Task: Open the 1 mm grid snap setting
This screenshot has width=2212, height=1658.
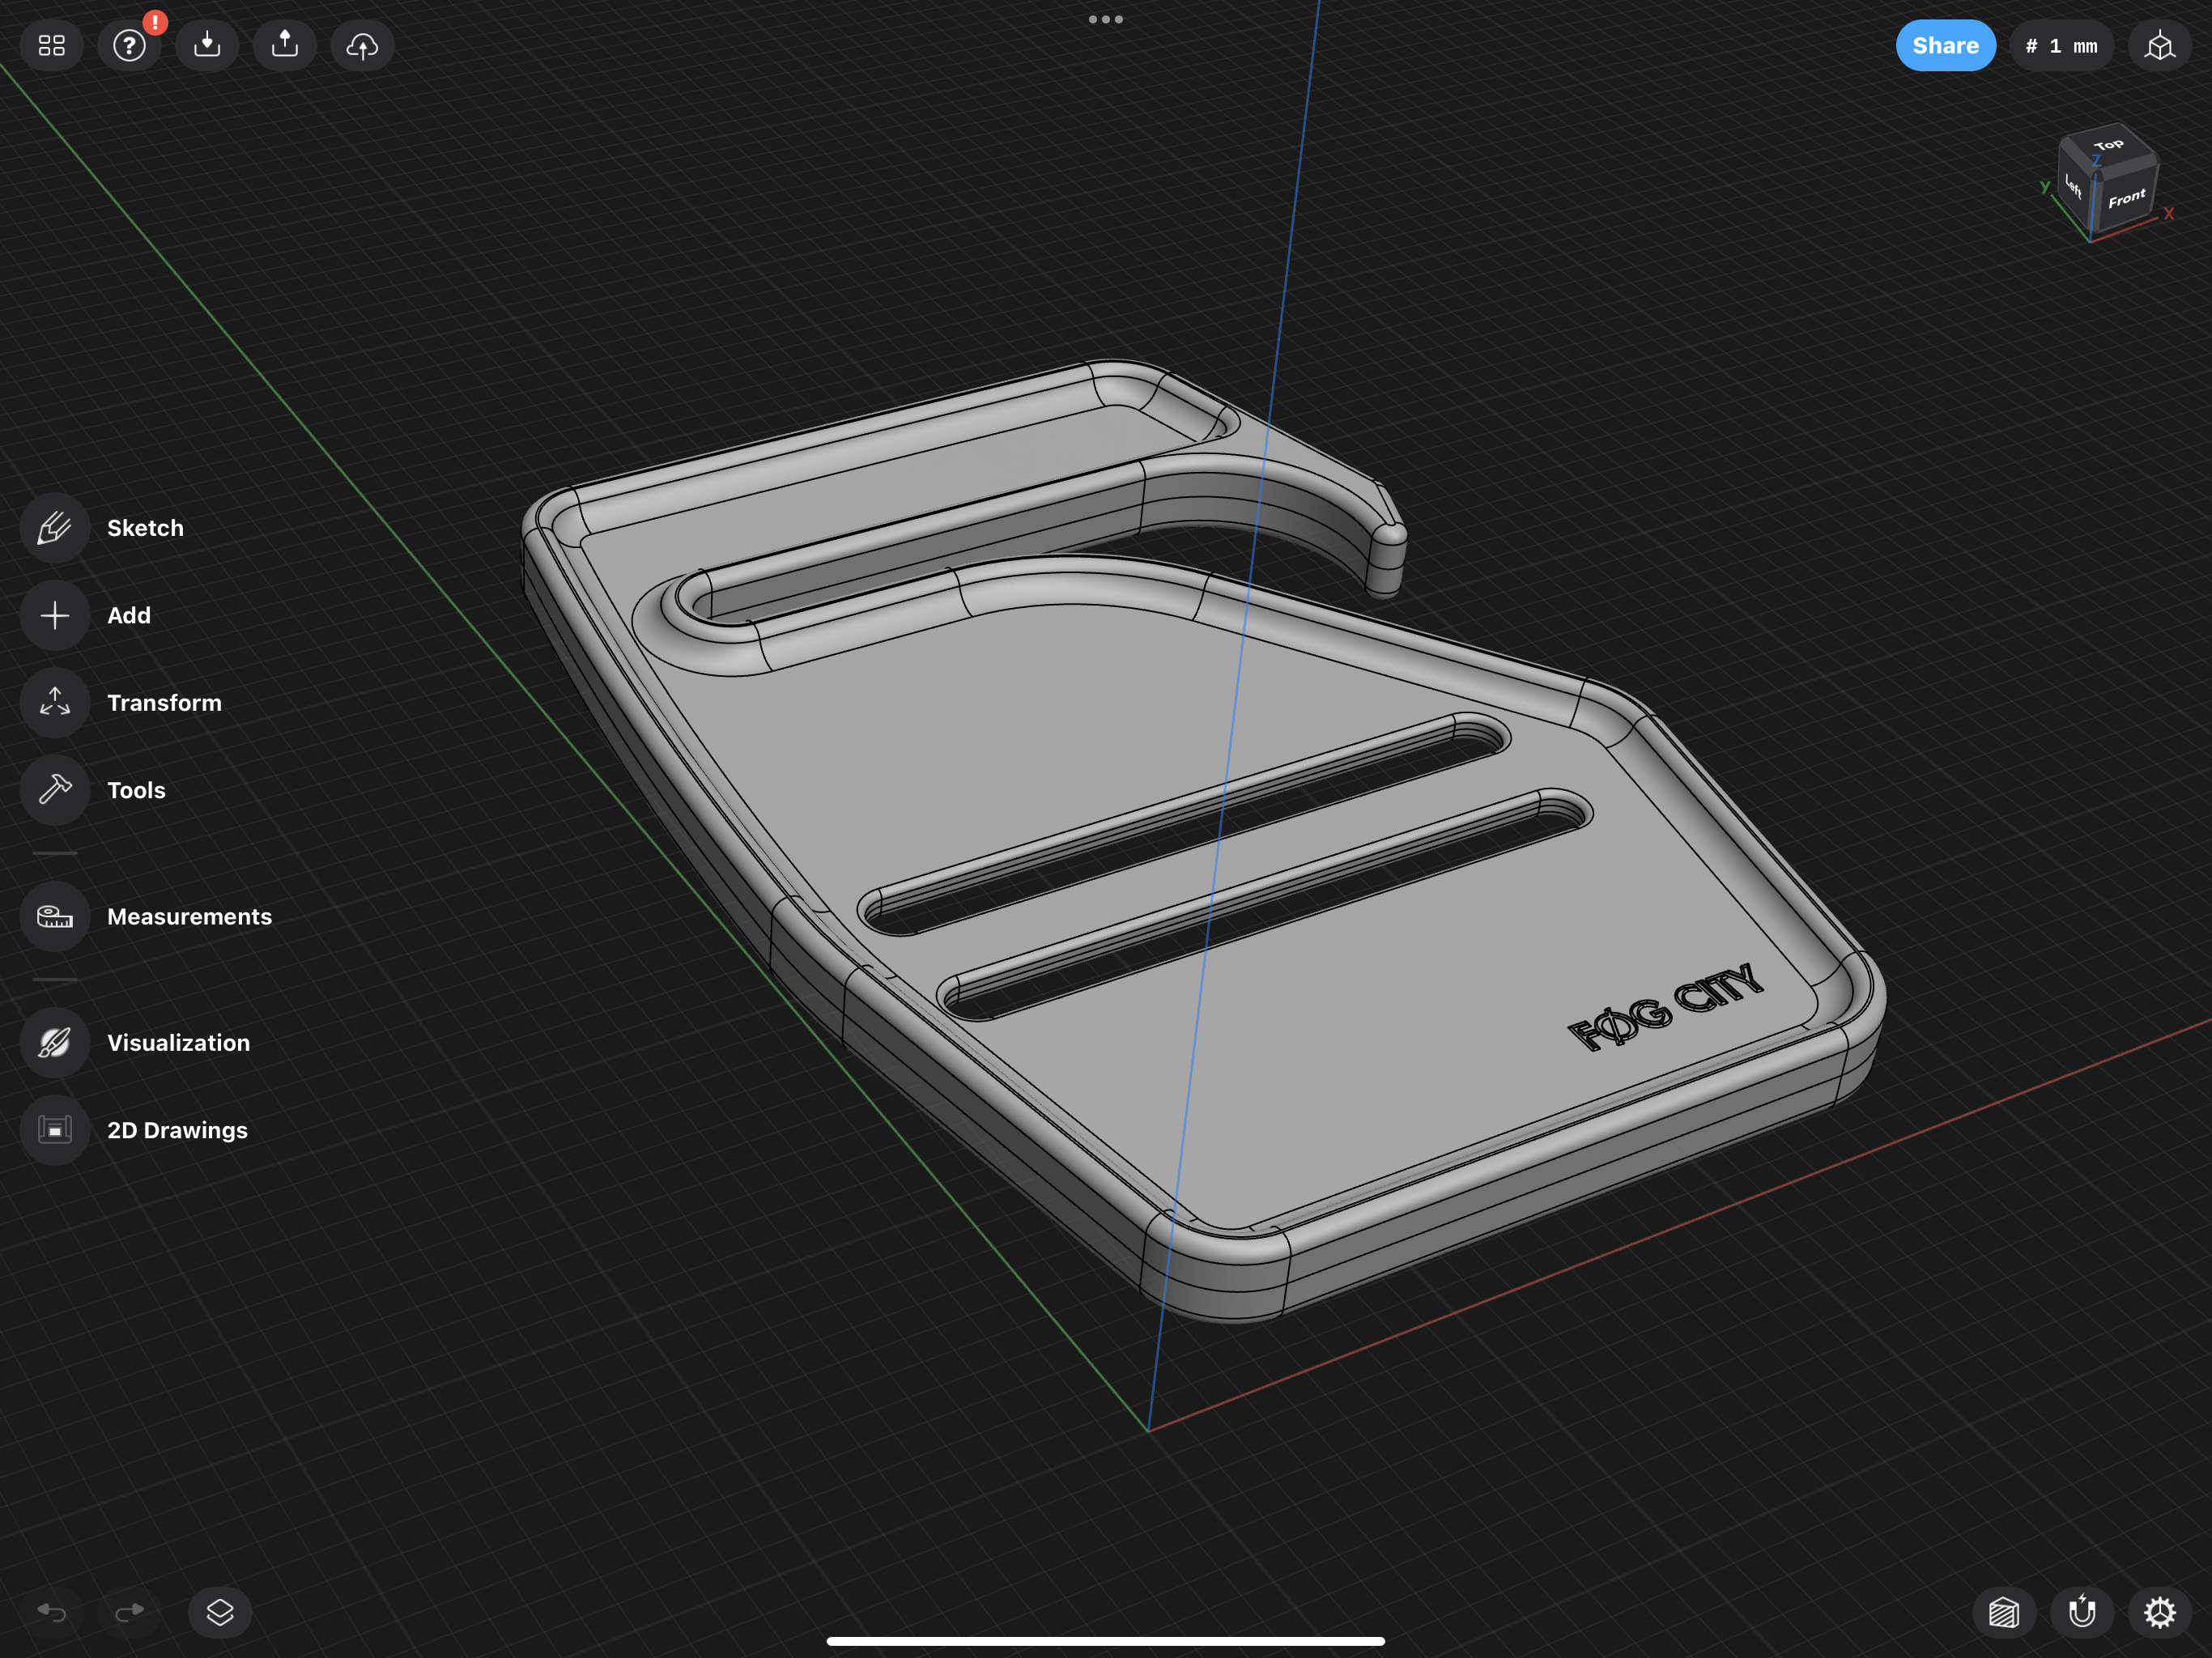Action: tap(2061, 46)
